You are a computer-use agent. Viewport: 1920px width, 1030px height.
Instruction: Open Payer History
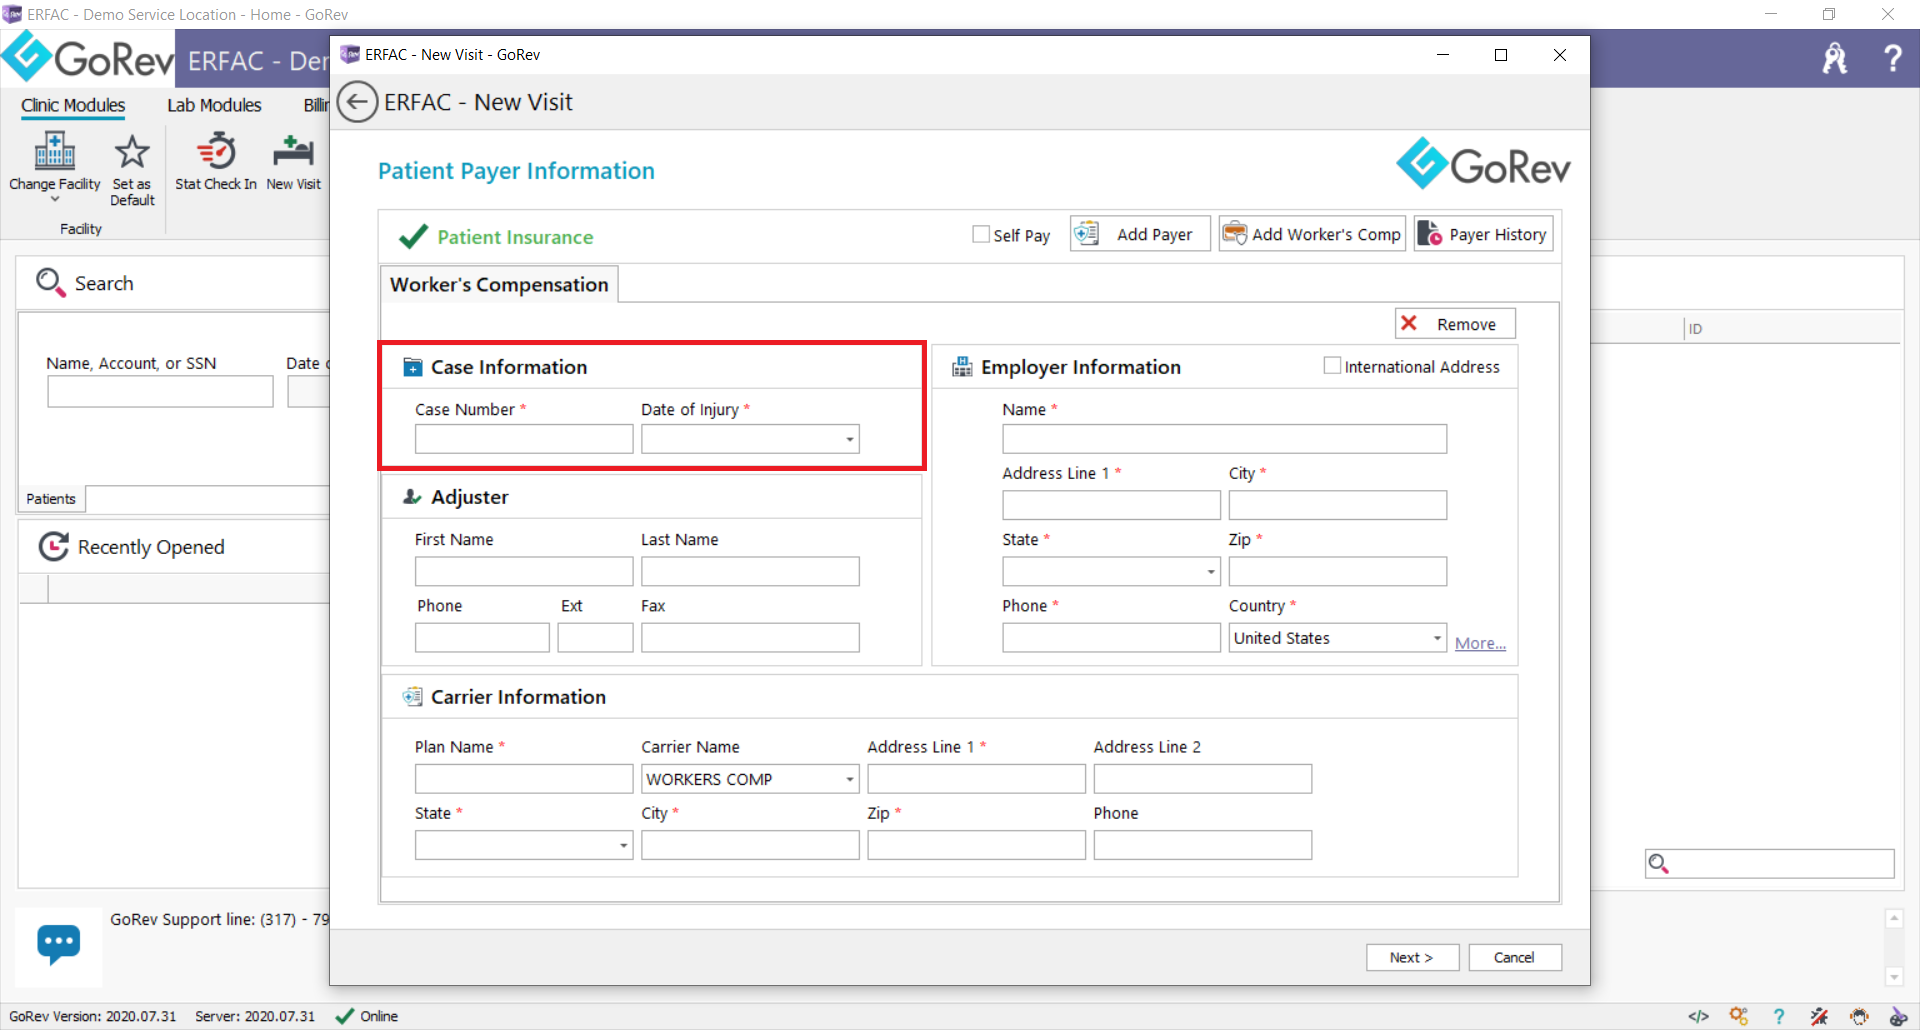point(1483,234)
